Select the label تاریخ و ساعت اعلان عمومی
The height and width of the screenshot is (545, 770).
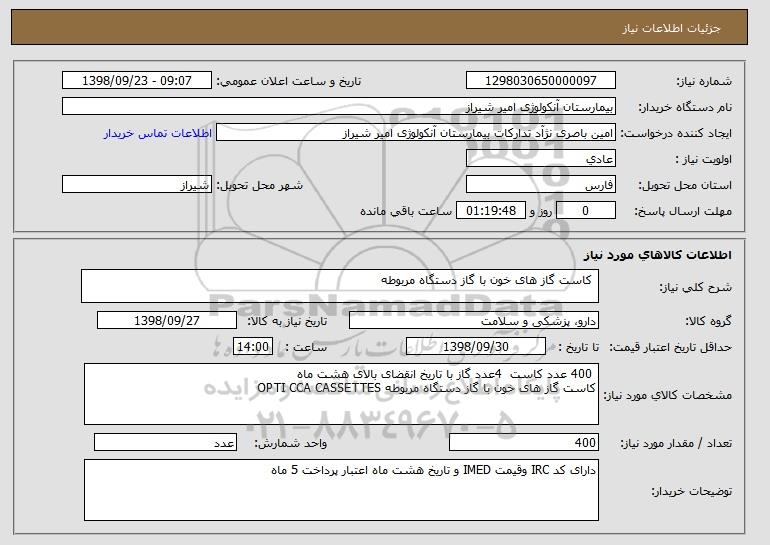(x=289, y=81)
